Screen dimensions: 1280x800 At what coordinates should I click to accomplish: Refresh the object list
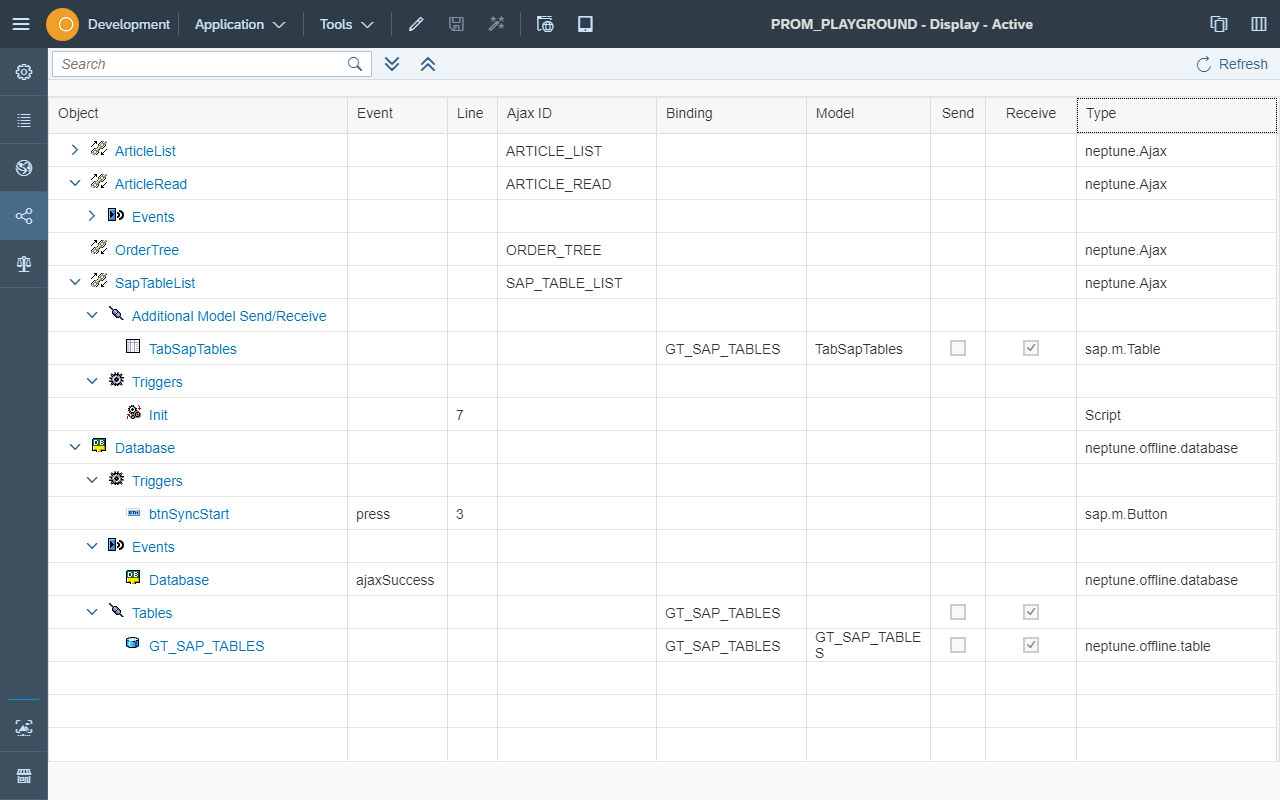point(1232,63)
